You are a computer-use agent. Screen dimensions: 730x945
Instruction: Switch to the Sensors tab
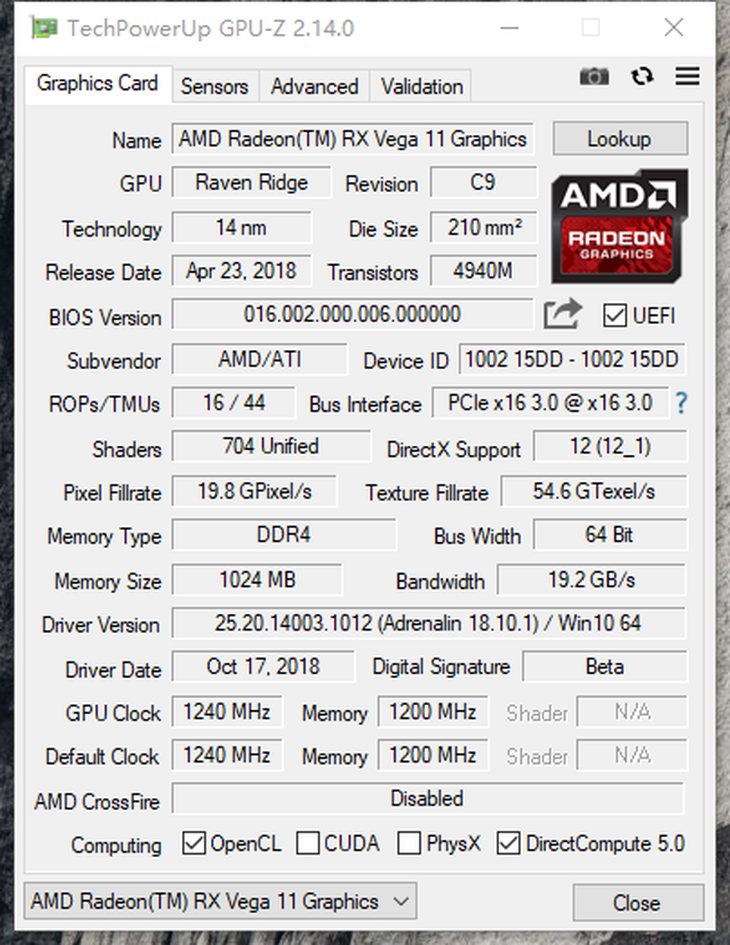click(215, 86)
